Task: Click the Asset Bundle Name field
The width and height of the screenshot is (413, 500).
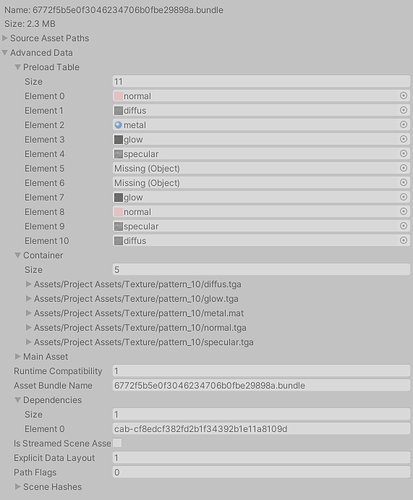Action: click(261, 385)
